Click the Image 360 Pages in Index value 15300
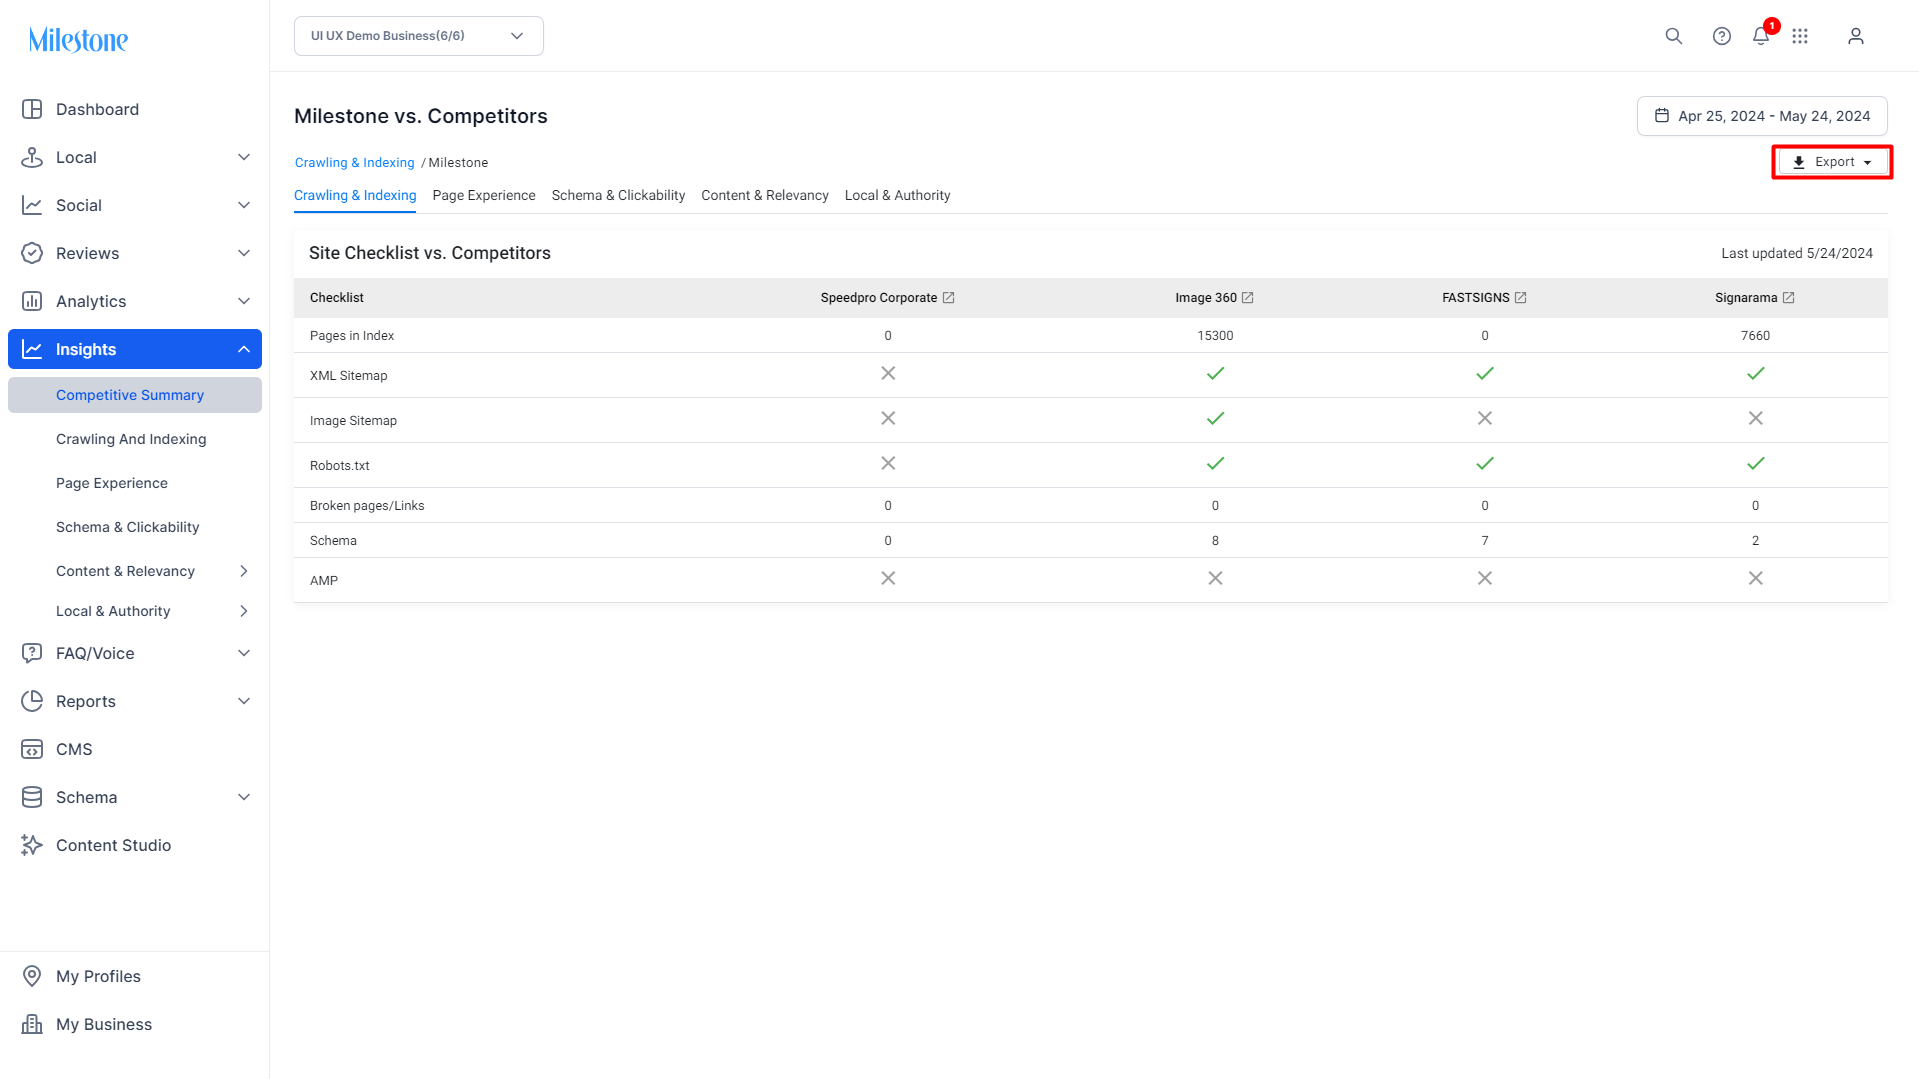 click(x=1215, y=336)
